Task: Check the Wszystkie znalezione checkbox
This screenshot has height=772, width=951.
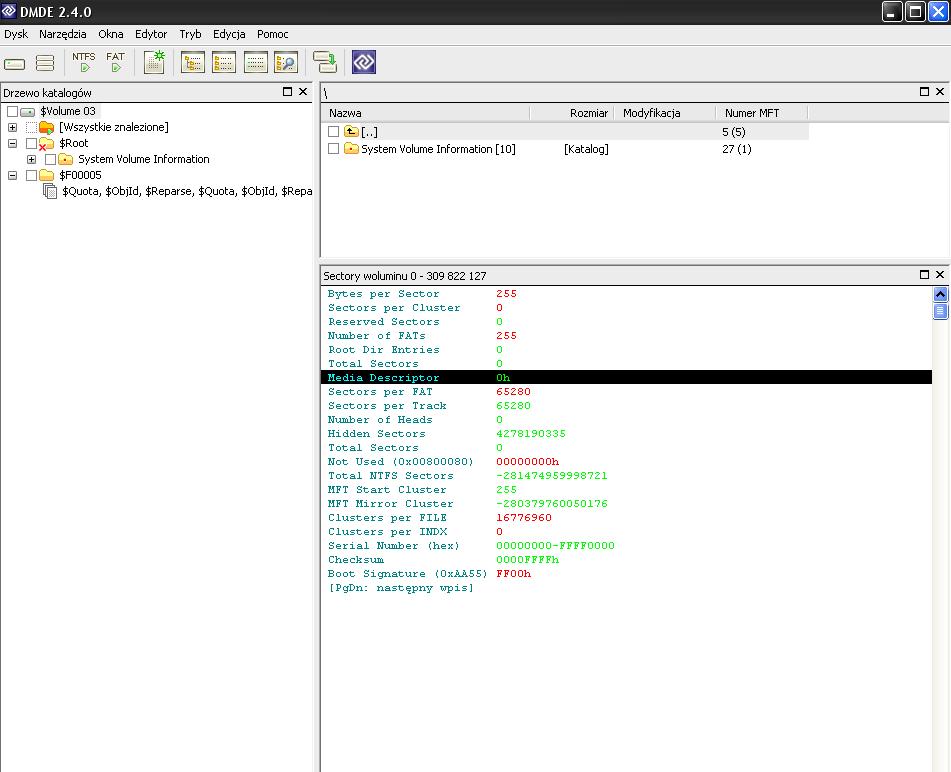Action: click(x=32, y=127)
